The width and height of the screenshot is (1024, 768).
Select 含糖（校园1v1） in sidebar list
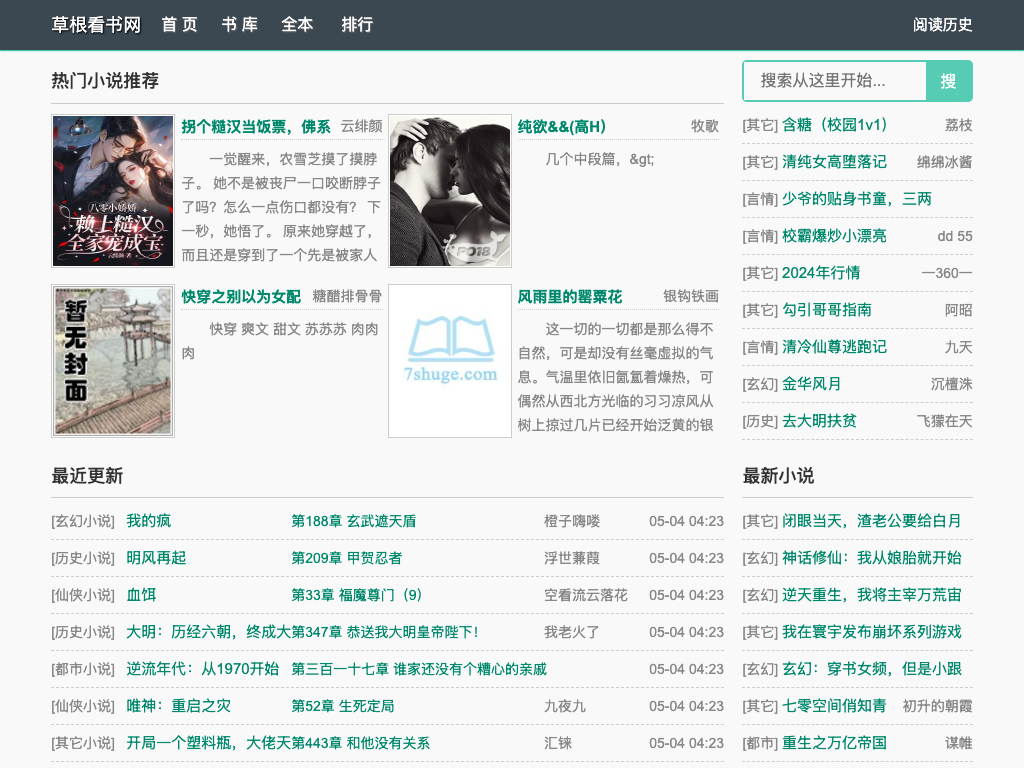835,125
